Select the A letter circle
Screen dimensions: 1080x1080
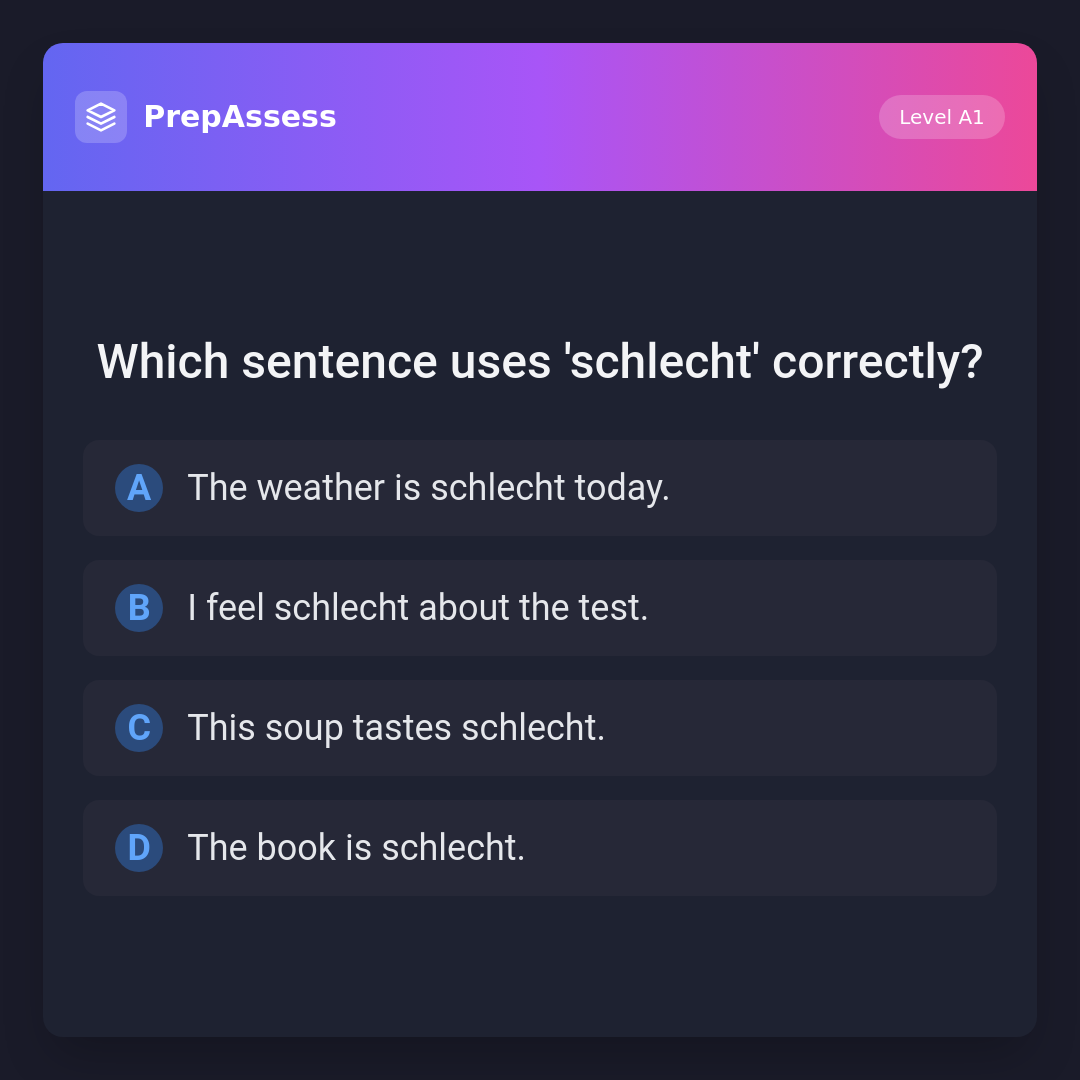(x=139, y=488)
